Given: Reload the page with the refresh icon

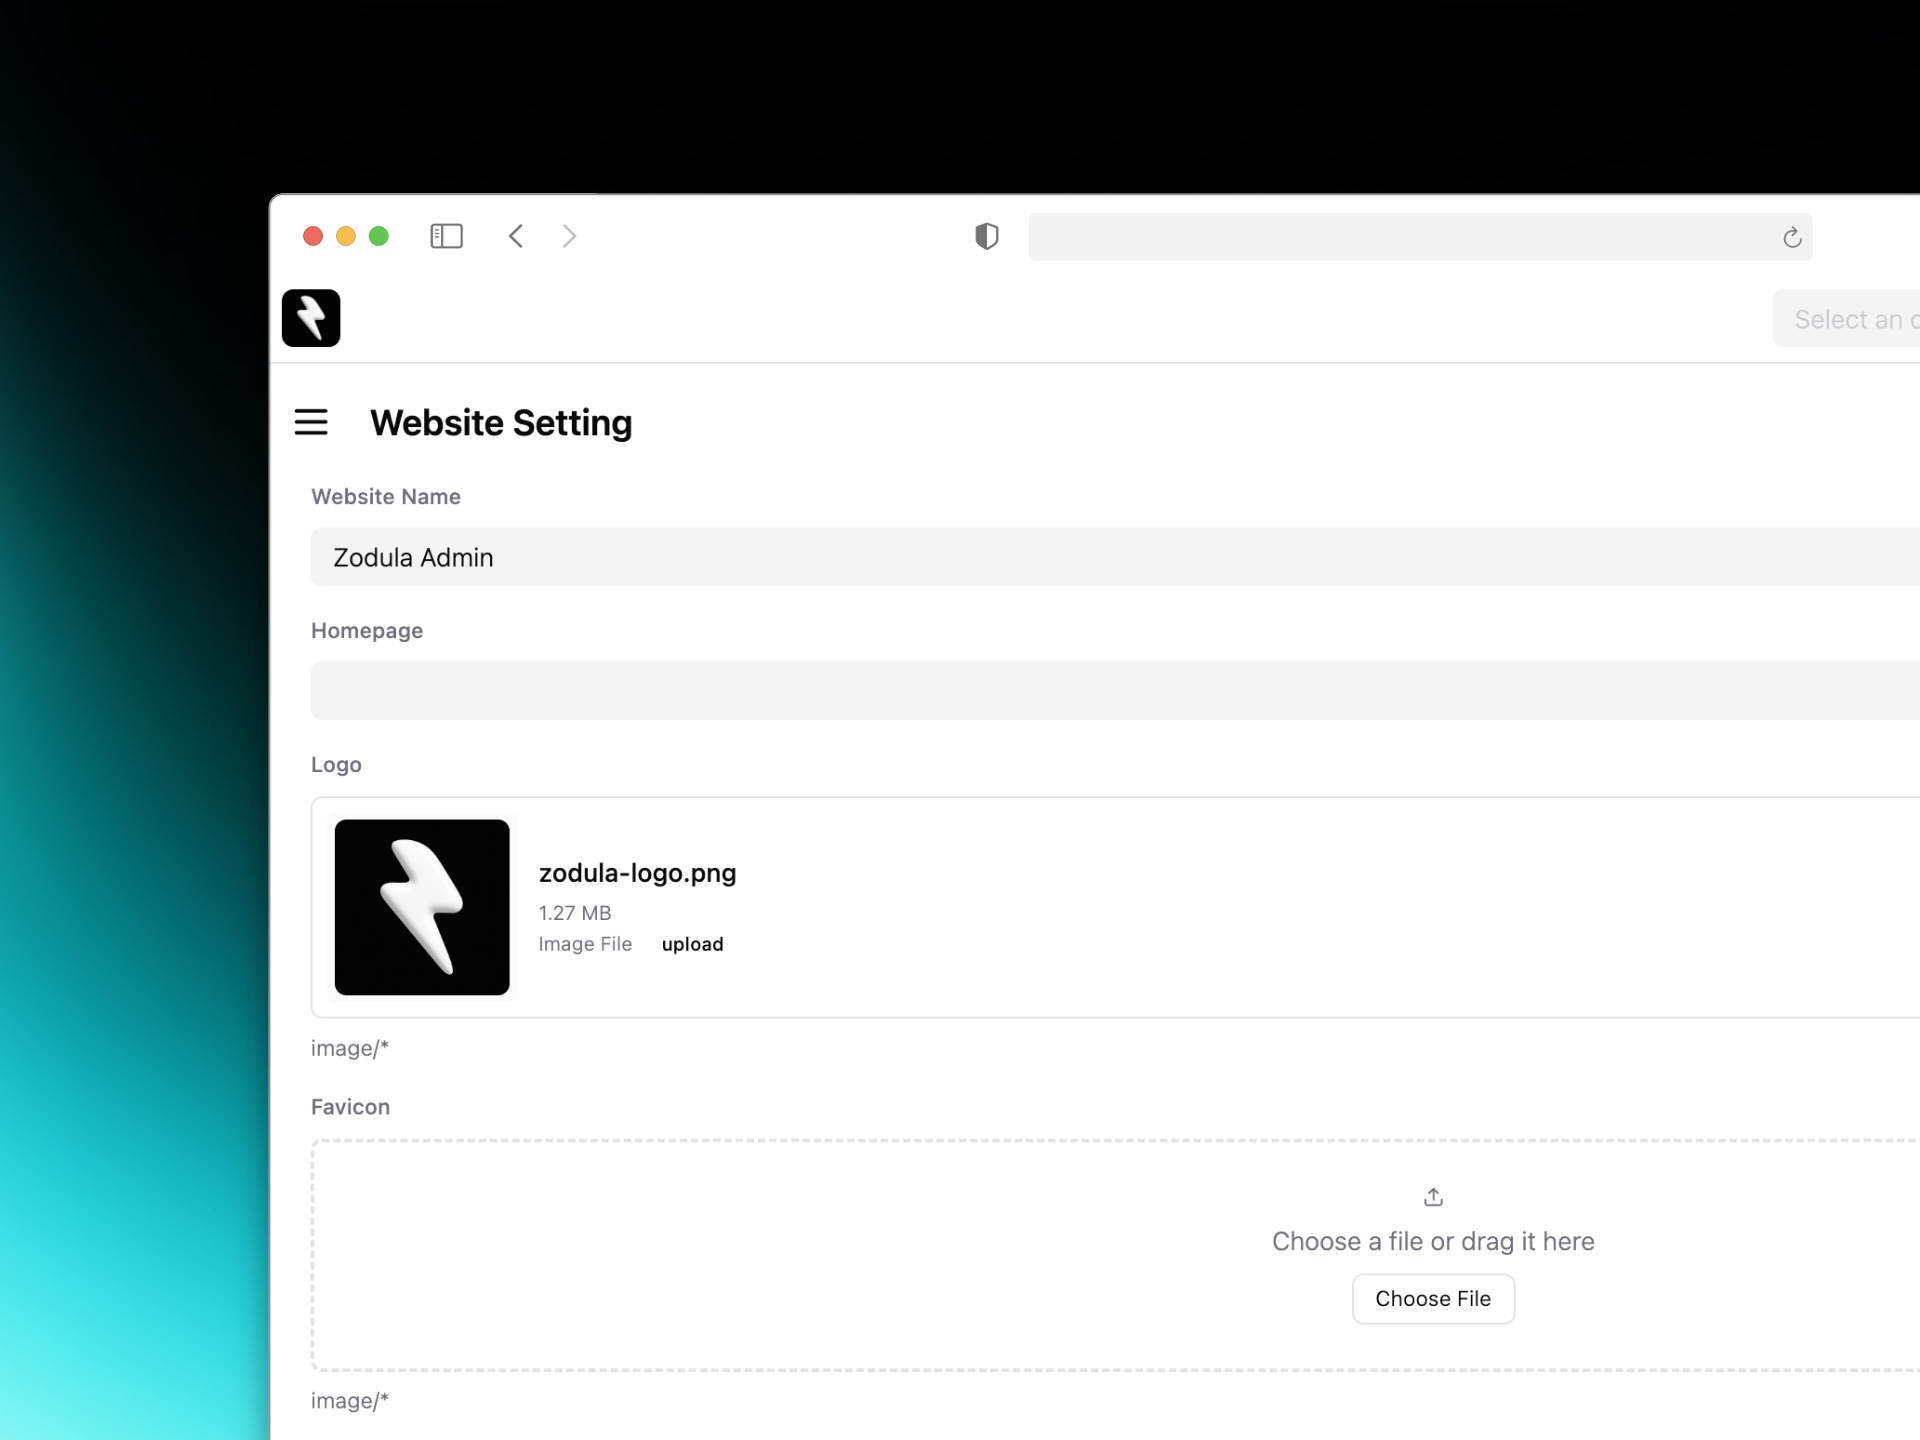Looking at the screenshot, I should pyautogui.click(x=1791, y=237).
